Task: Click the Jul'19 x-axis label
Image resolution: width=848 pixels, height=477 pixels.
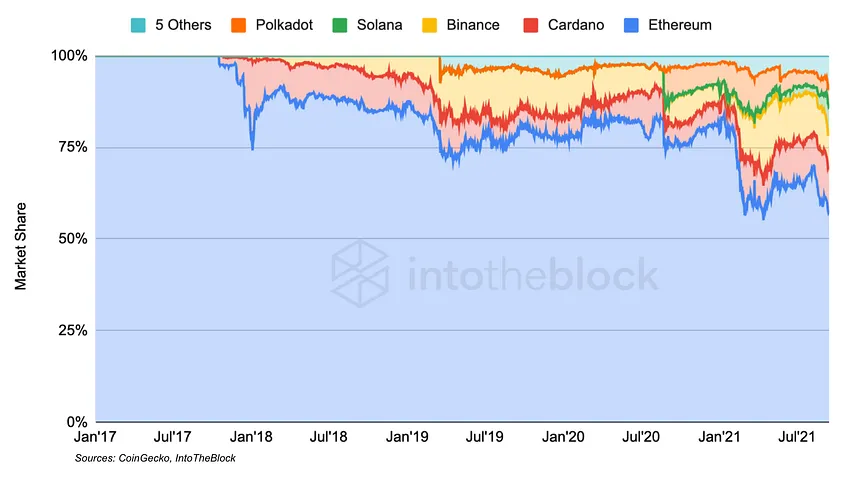Action: coord(485,436)
